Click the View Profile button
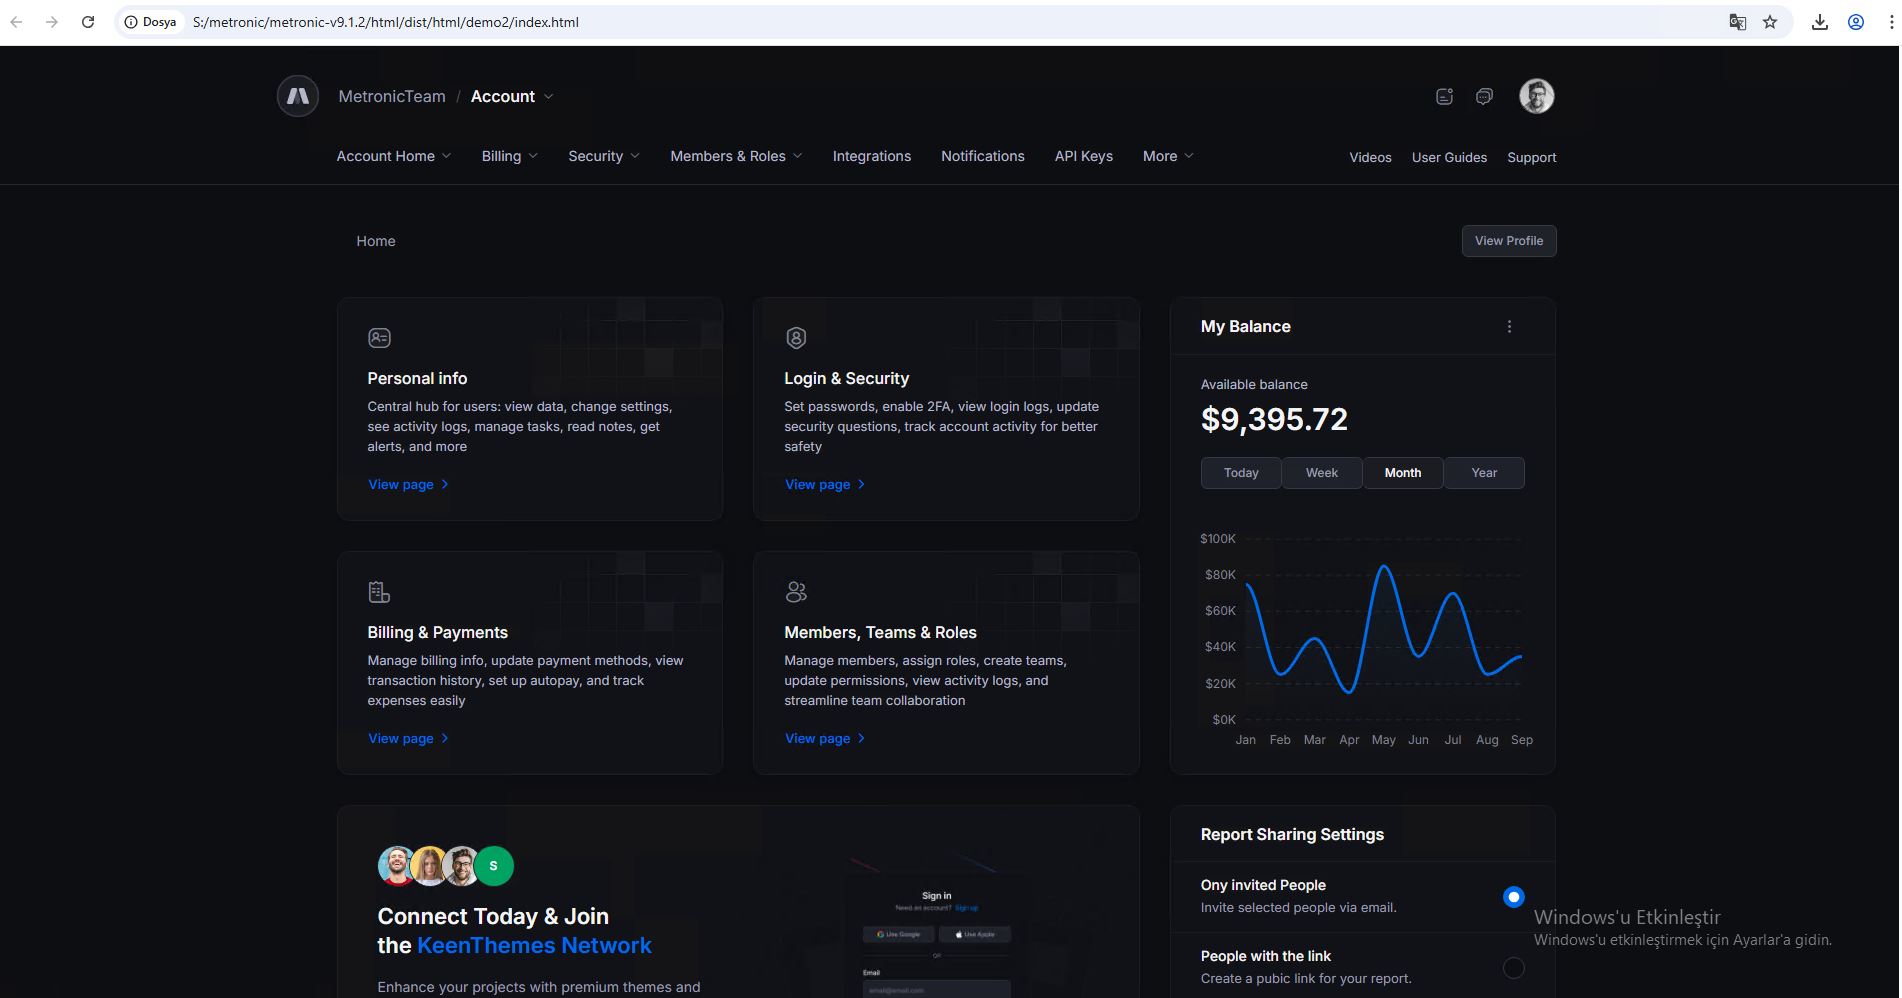This screenshot has width=1902, height=998. [x=1508, y=241]
